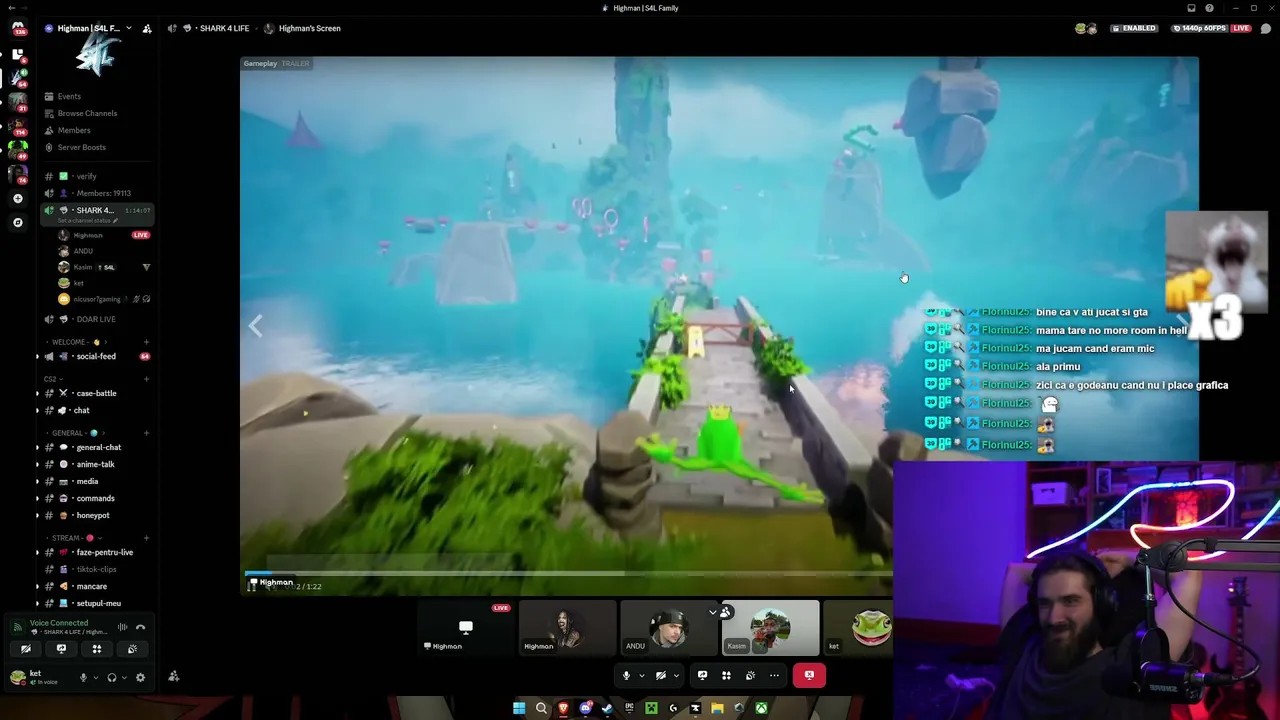Screen dimensions: 1280x720
Task: Leave voice via Voice Connected hang-up icon
Action: 140,627
